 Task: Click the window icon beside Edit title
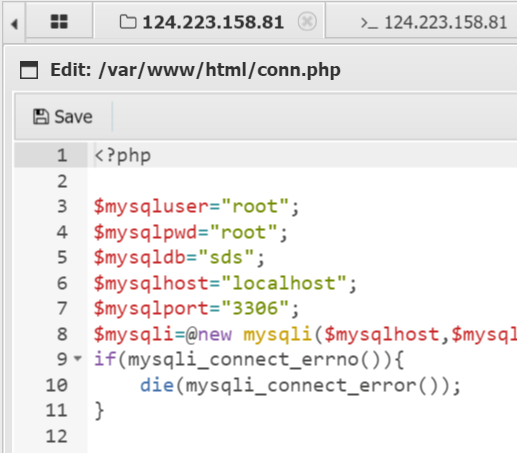29,70
